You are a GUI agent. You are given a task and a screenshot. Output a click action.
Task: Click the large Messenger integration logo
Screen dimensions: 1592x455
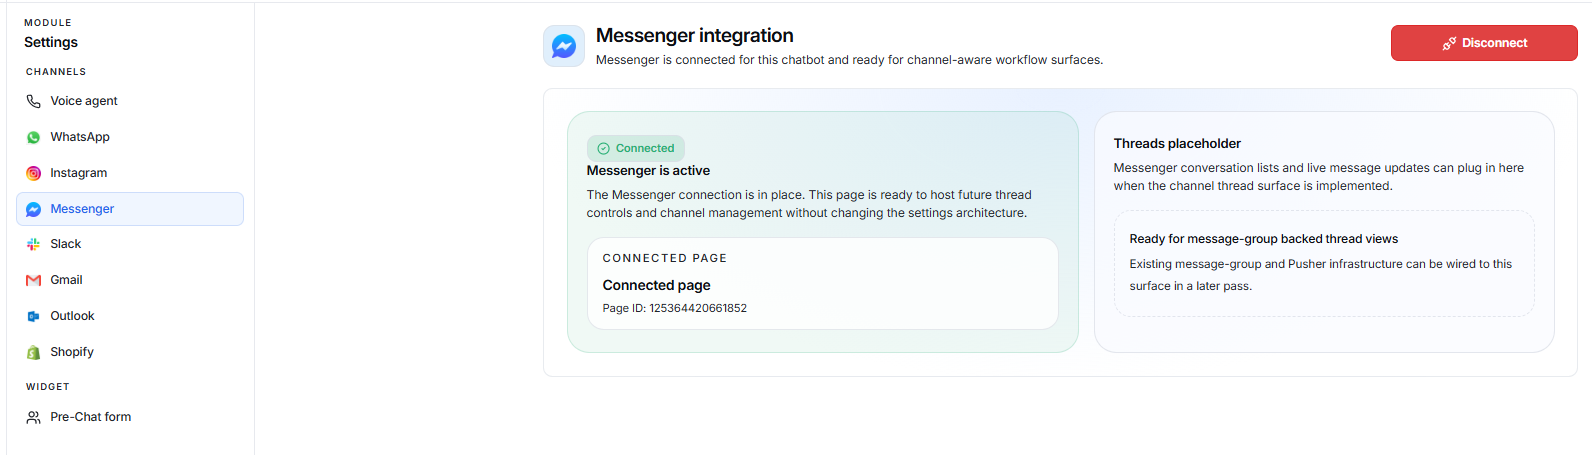click(x=564, y=46)
